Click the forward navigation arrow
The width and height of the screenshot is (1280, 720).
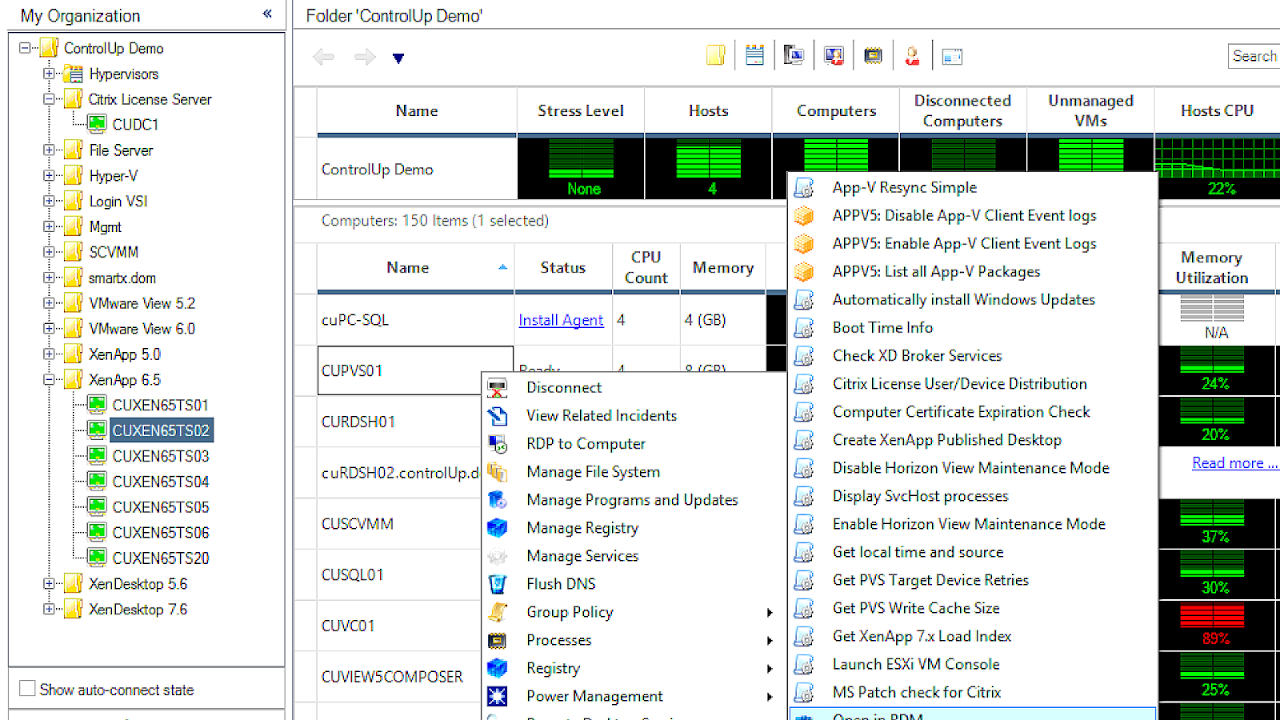click(x=364, y=58)
